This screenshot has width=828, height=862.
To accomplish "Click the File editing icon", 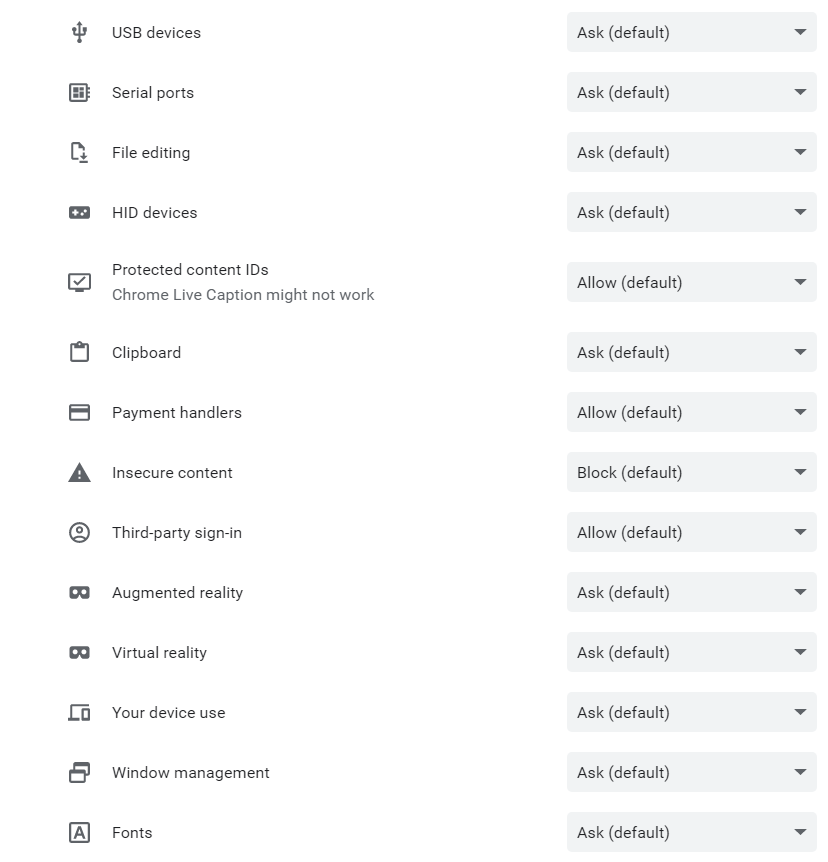I will [x=79, y=153].
